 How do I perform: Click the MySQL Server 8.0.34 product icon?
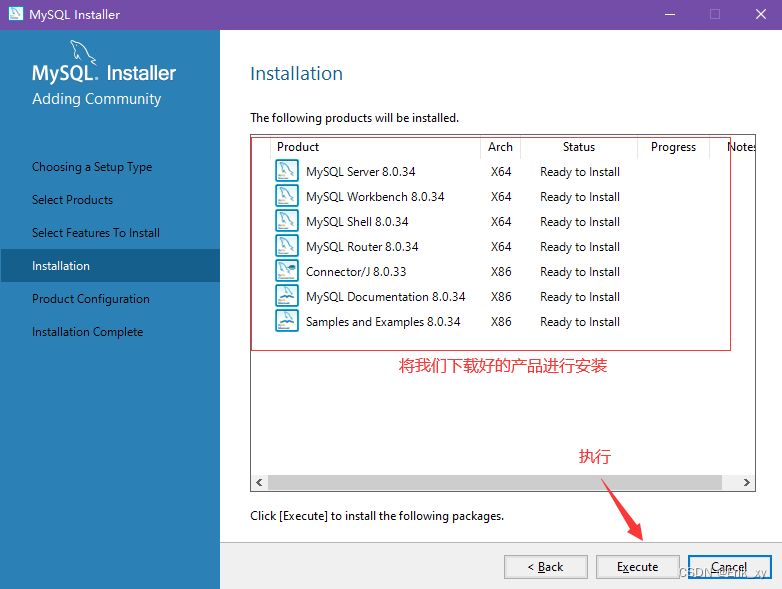click(287, 171)
